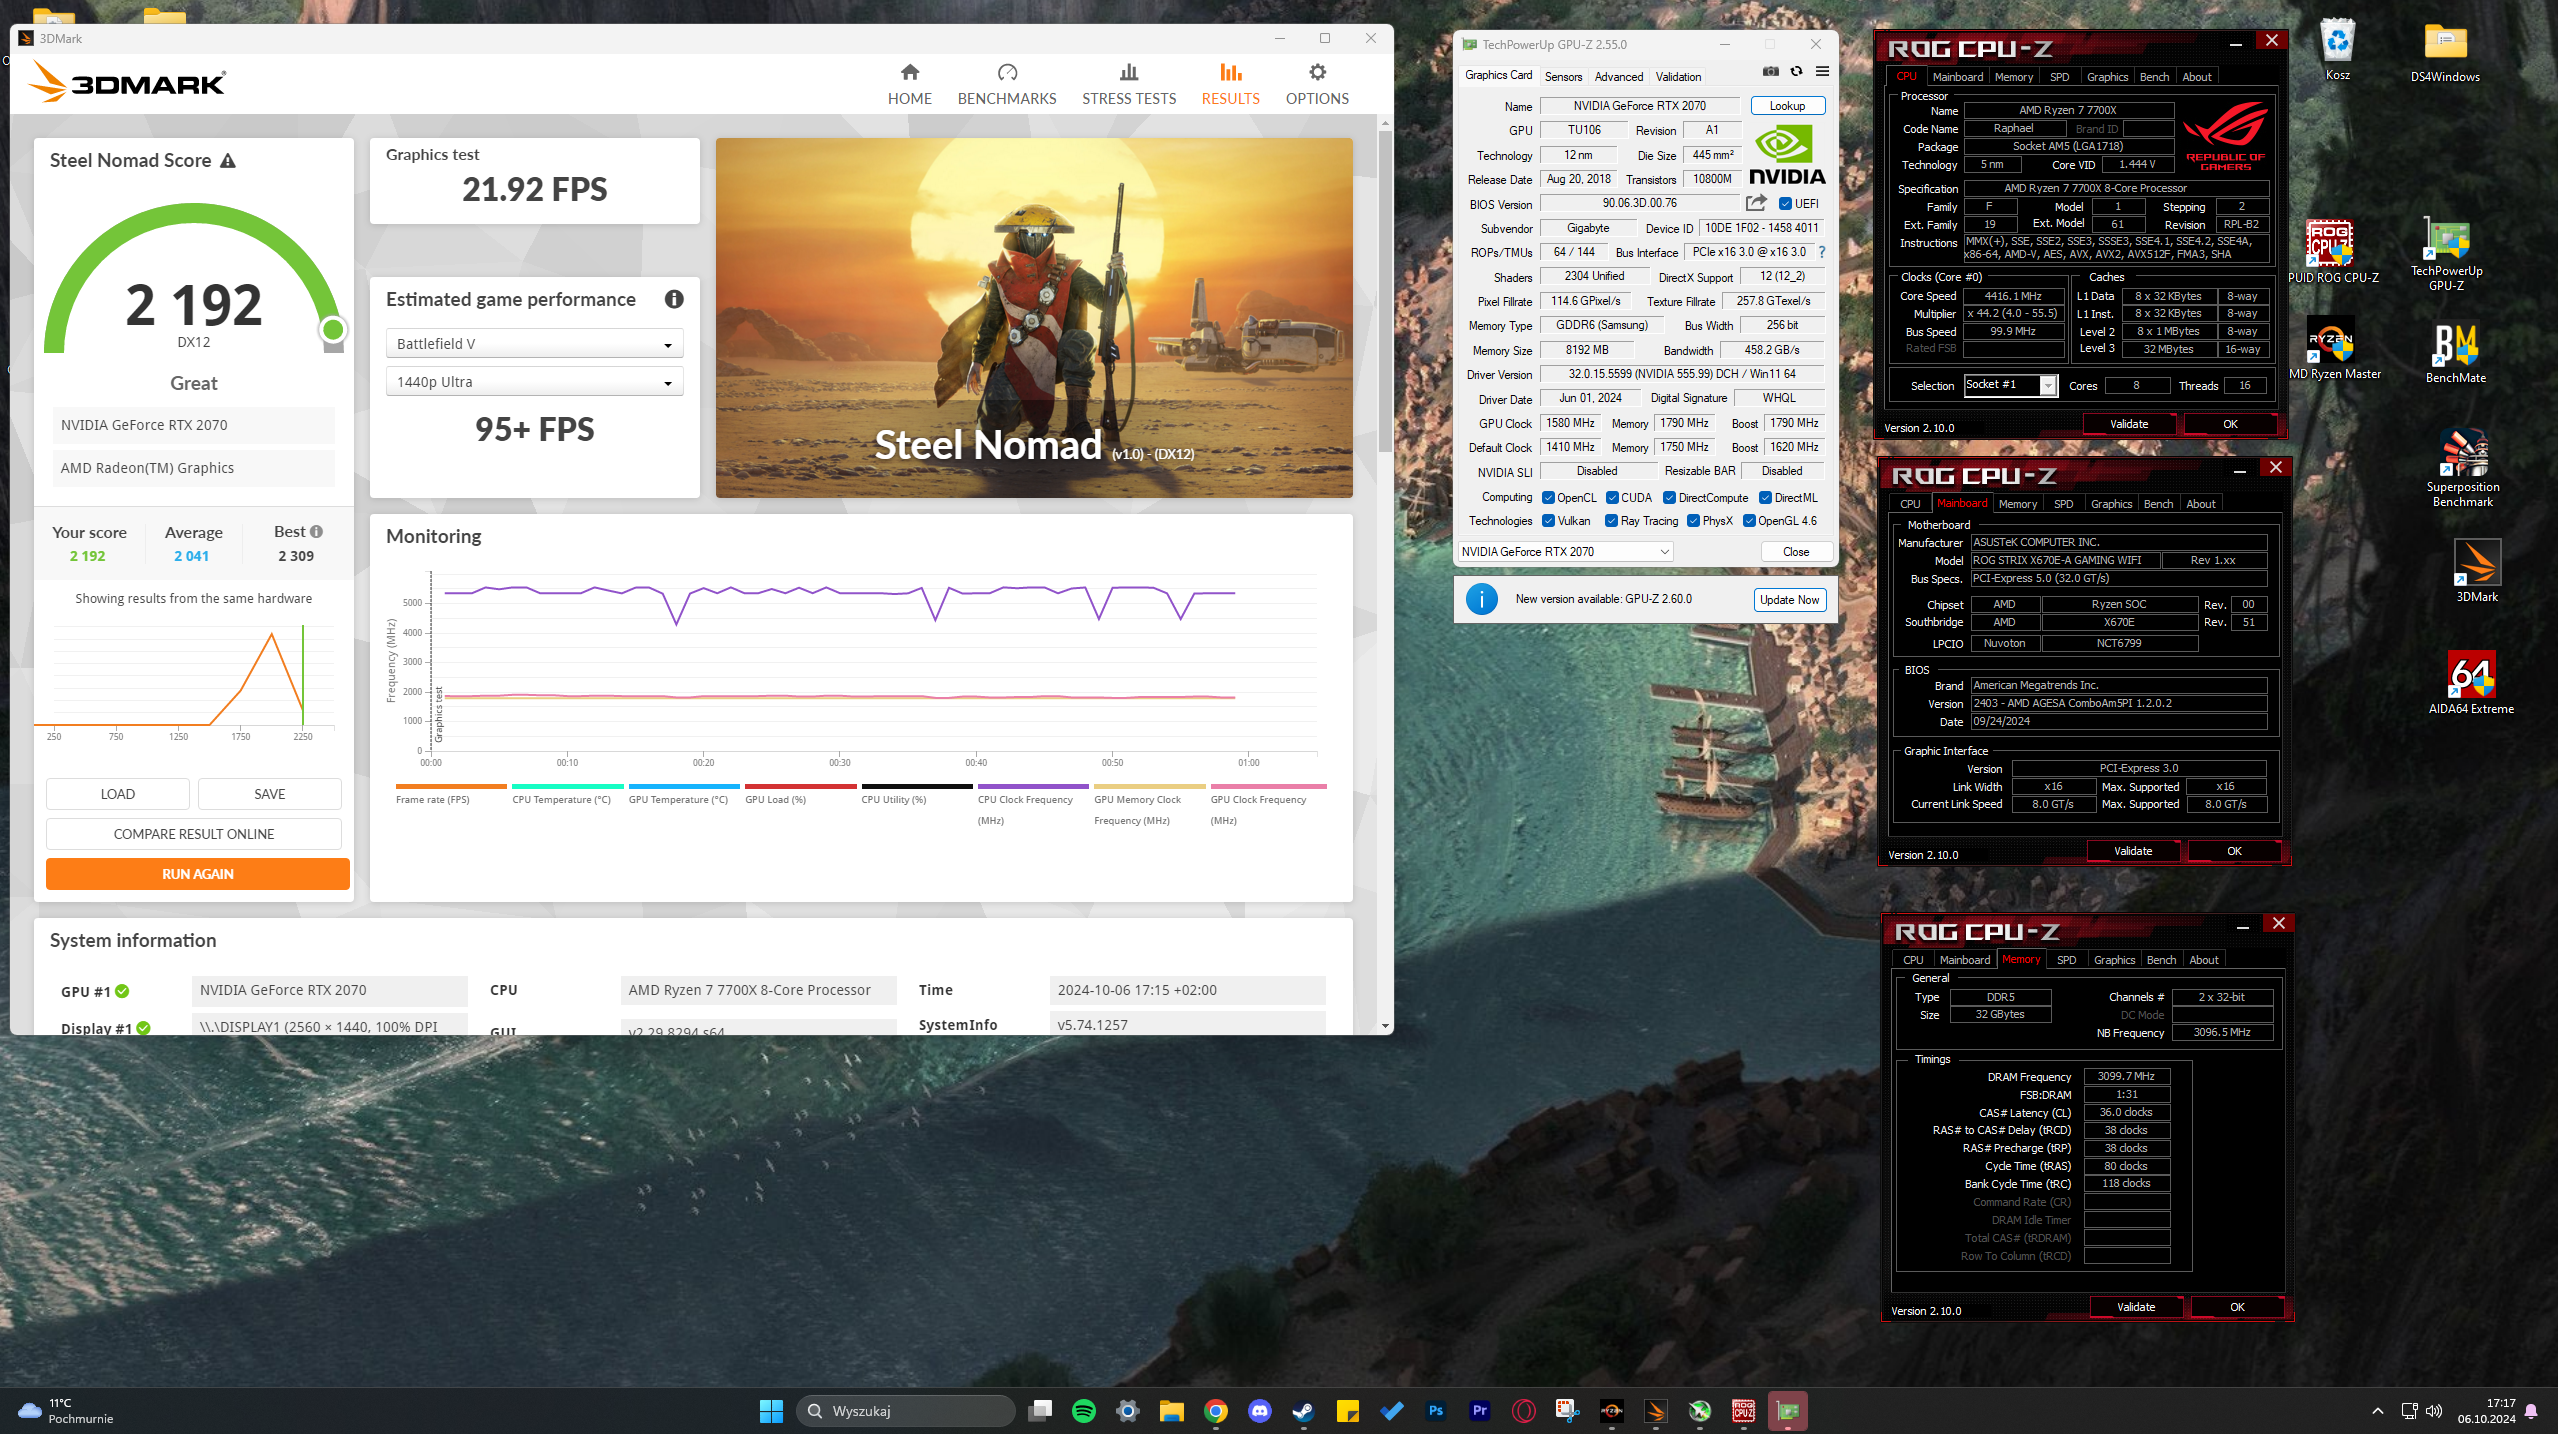Click the info icon beside Best score
This screenshot has height=1434, width=2558.
(316, 532)
